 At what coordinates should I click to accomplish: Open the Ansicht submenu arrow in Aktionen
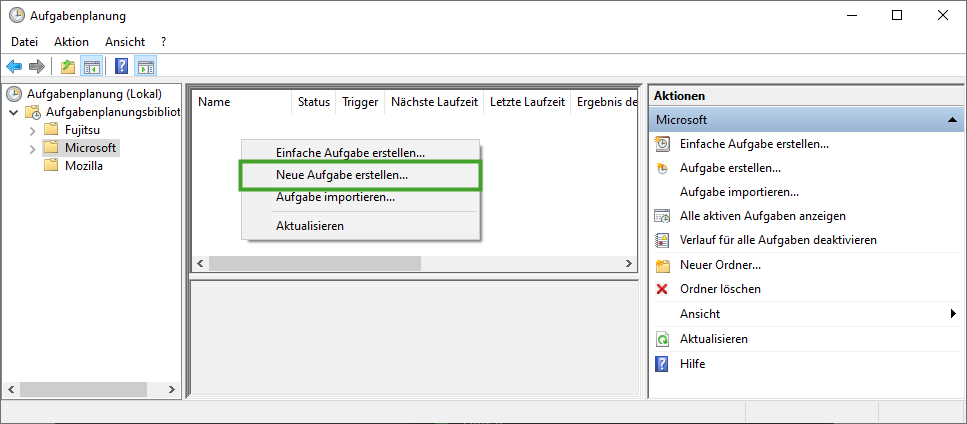coord(953,314)
